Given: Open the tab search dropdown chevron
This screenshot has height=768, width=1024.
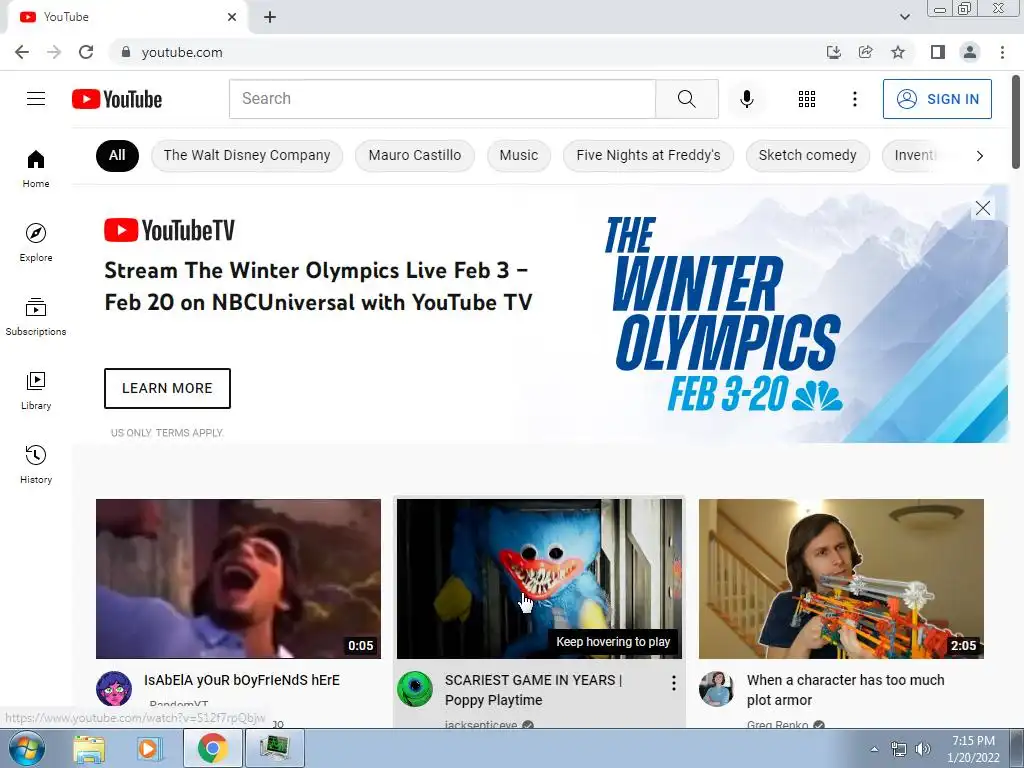Looking at the screenshot, I should [x=904, y=17].
